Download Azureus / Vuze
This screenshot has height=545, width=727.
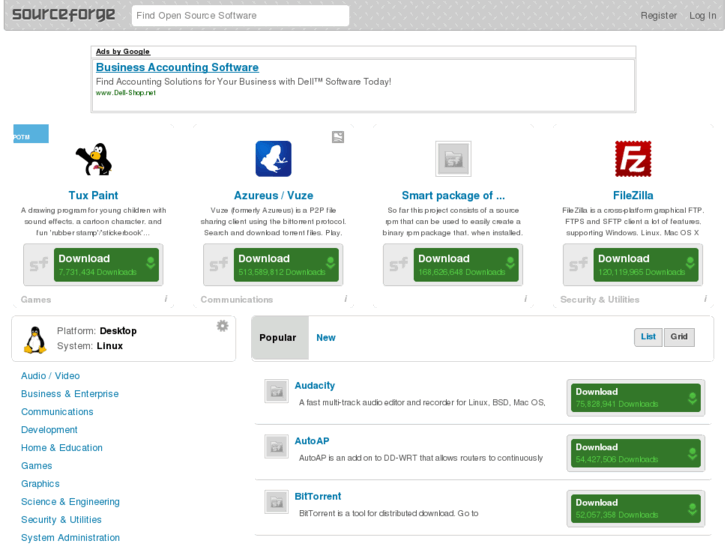point(286,264)
